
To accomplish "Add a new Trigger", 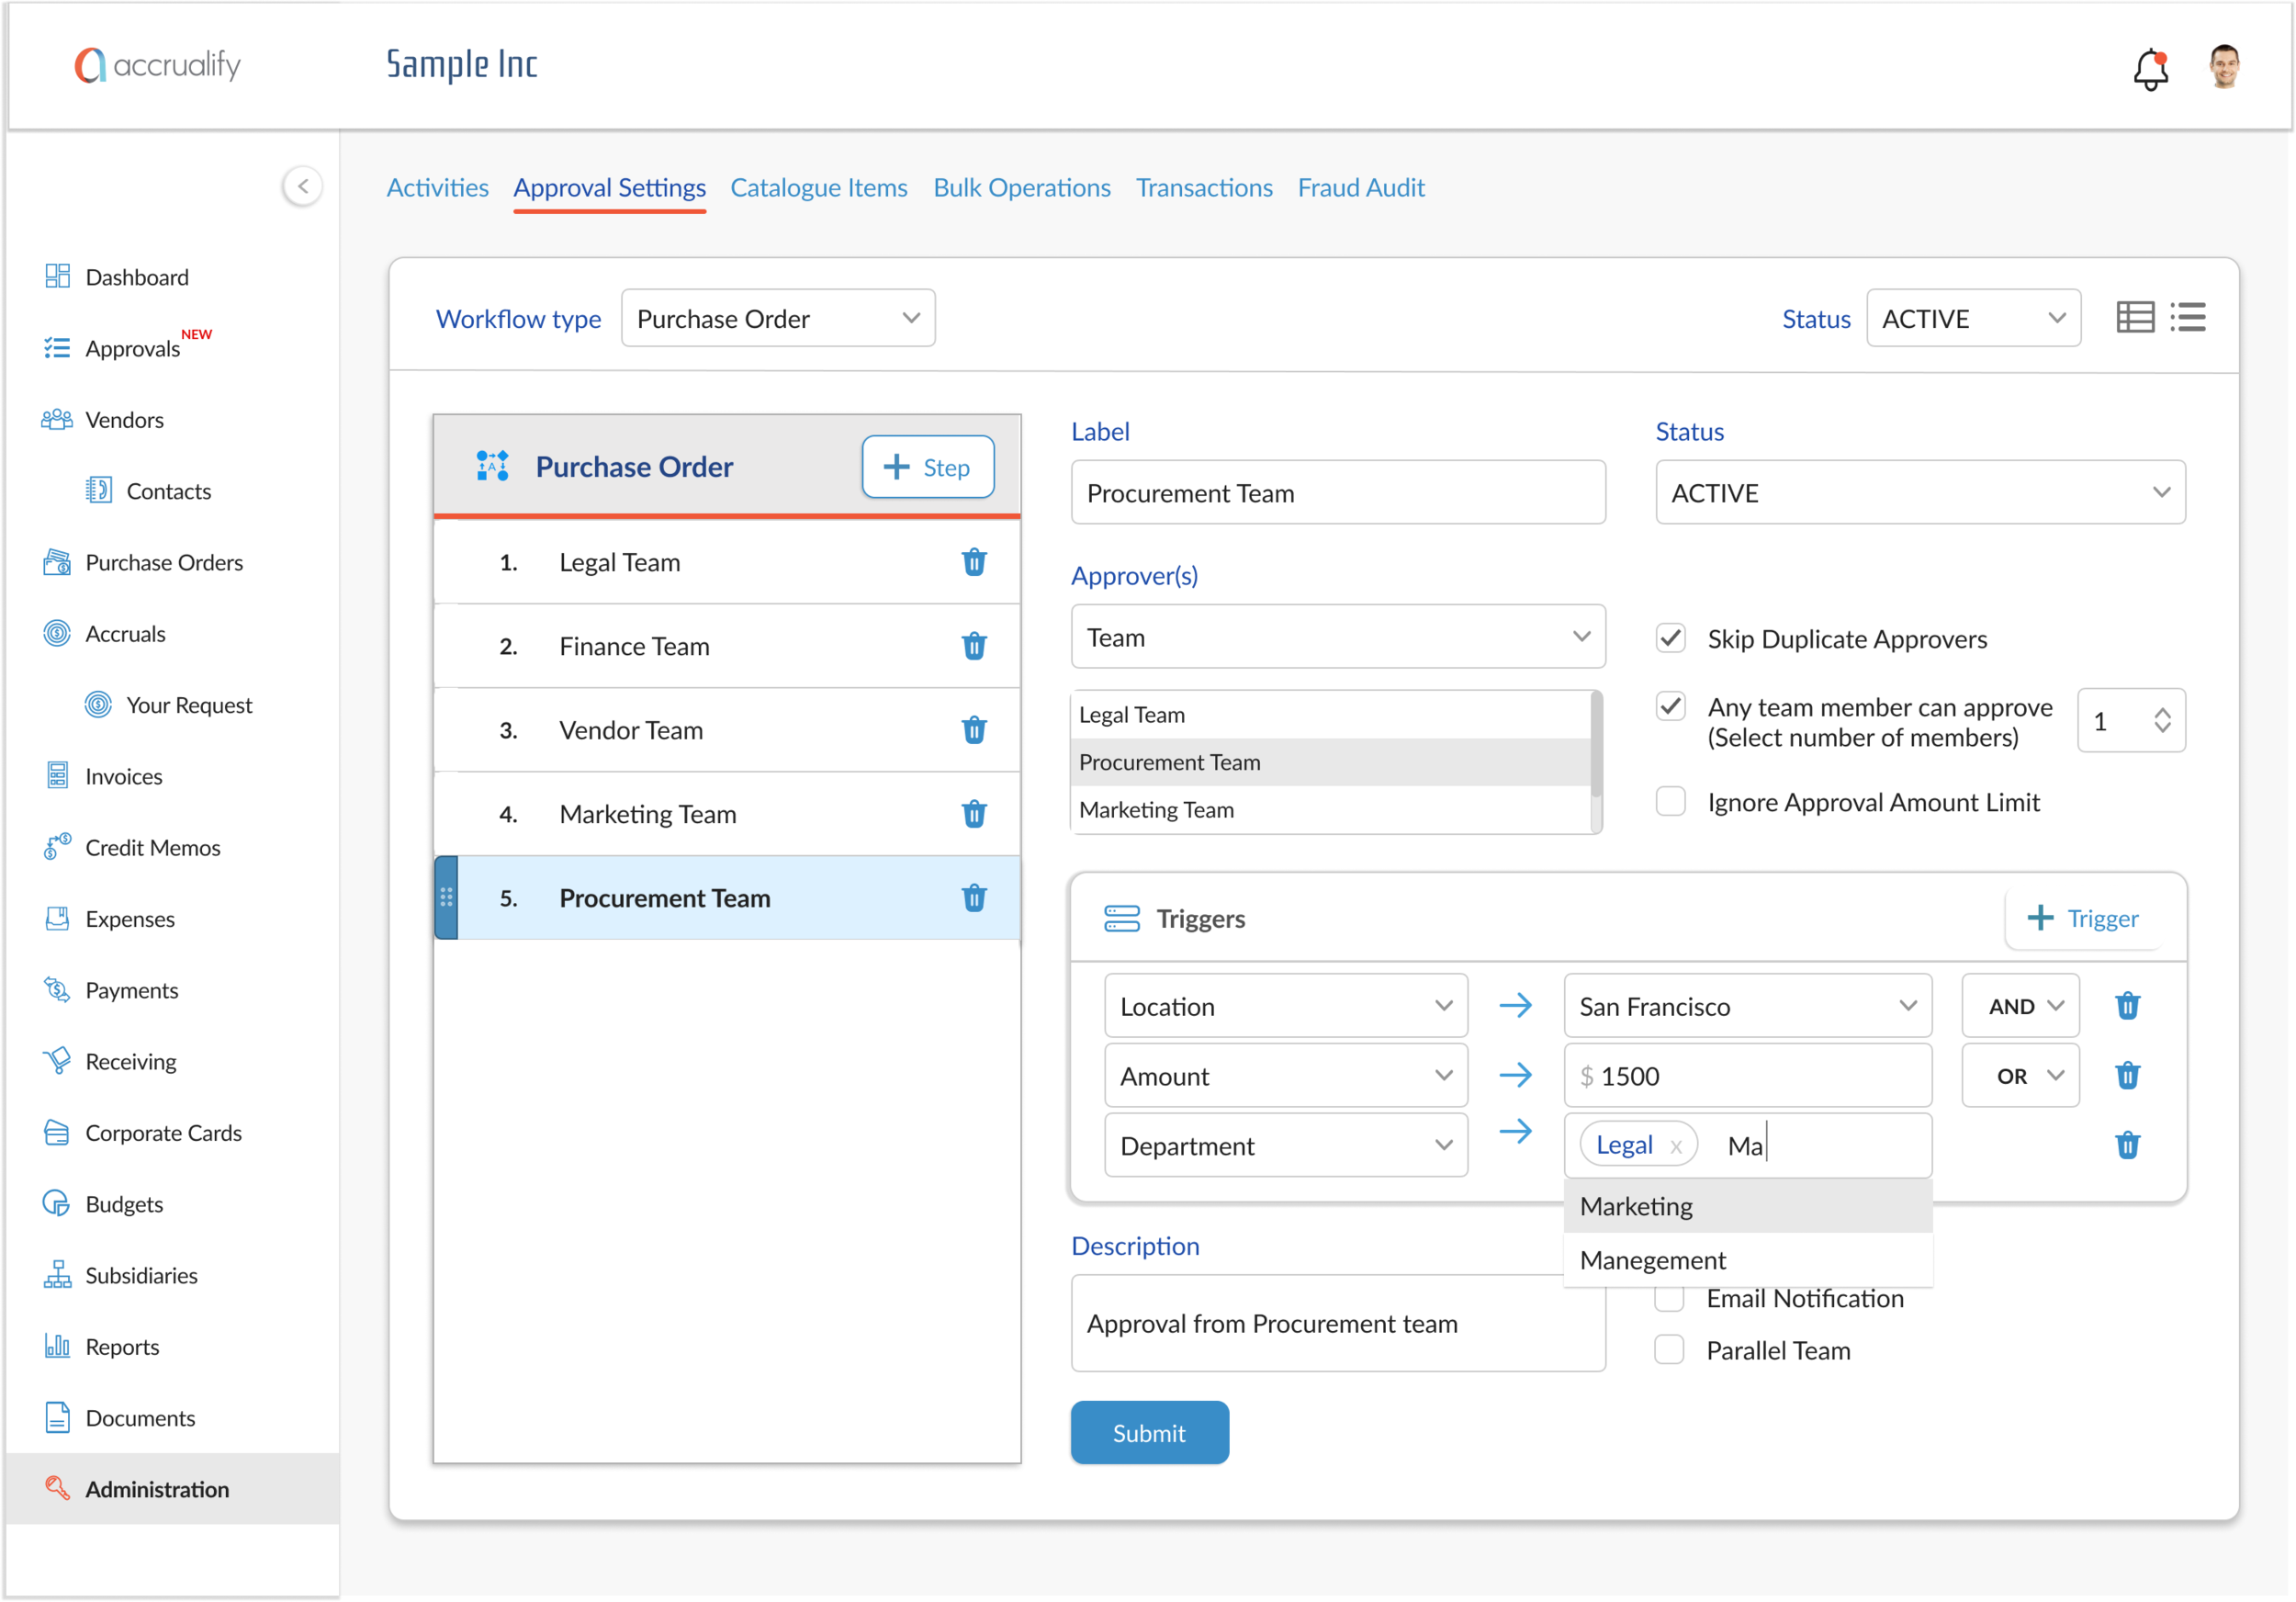I will click(2083, 918).
